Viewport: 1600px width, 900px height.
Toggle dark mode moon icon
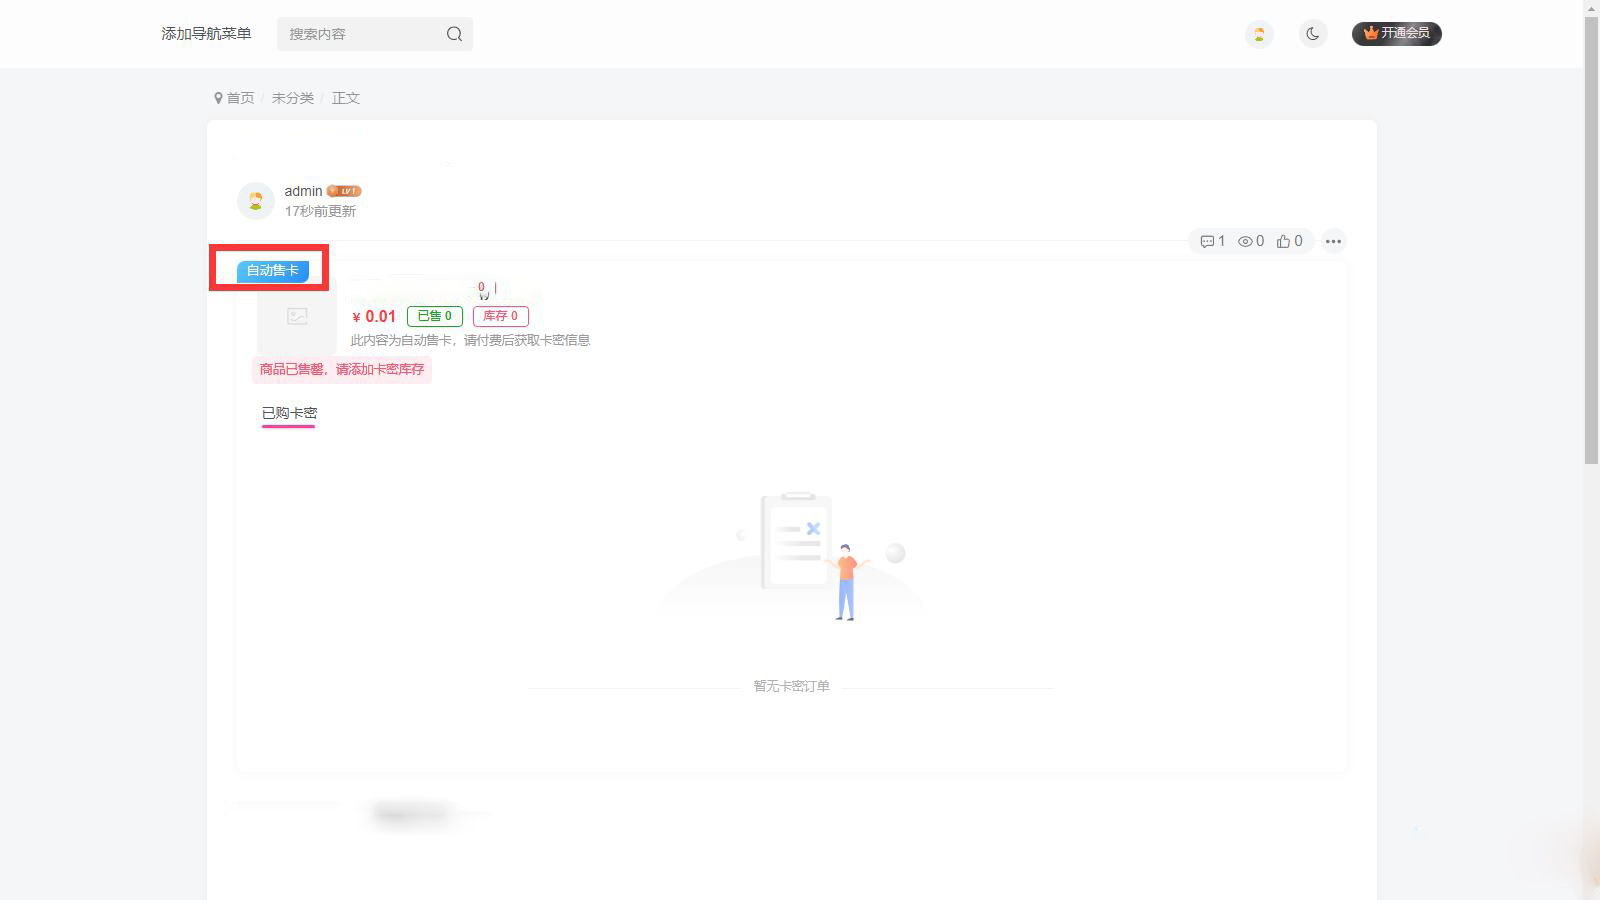1313,34
